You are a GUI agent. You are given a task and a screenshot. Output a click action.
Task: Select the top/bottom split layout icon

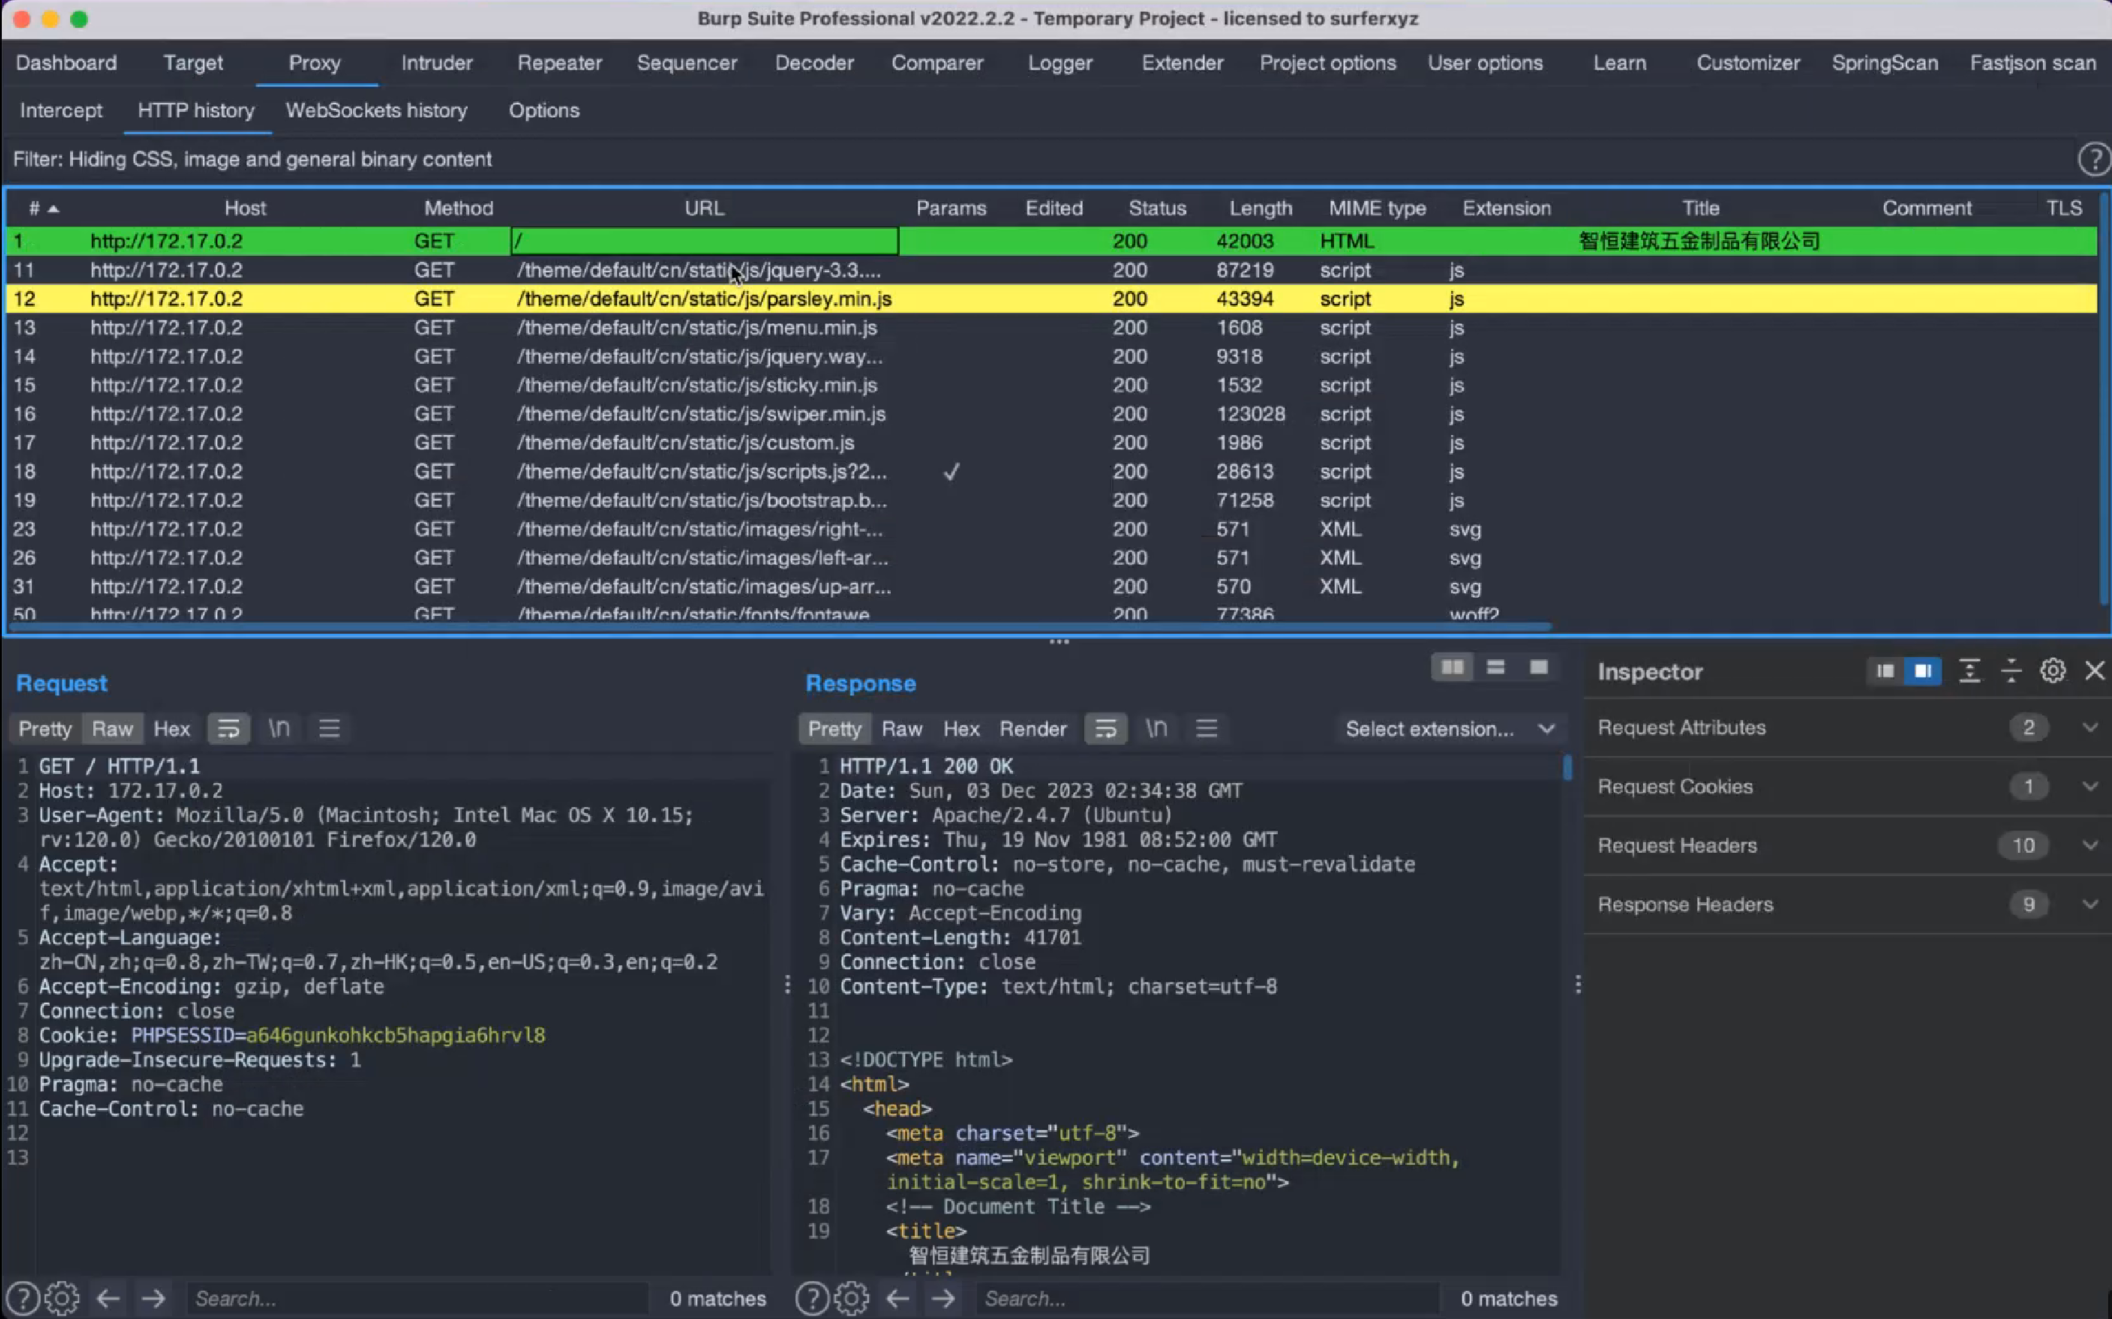[1496, 667]
